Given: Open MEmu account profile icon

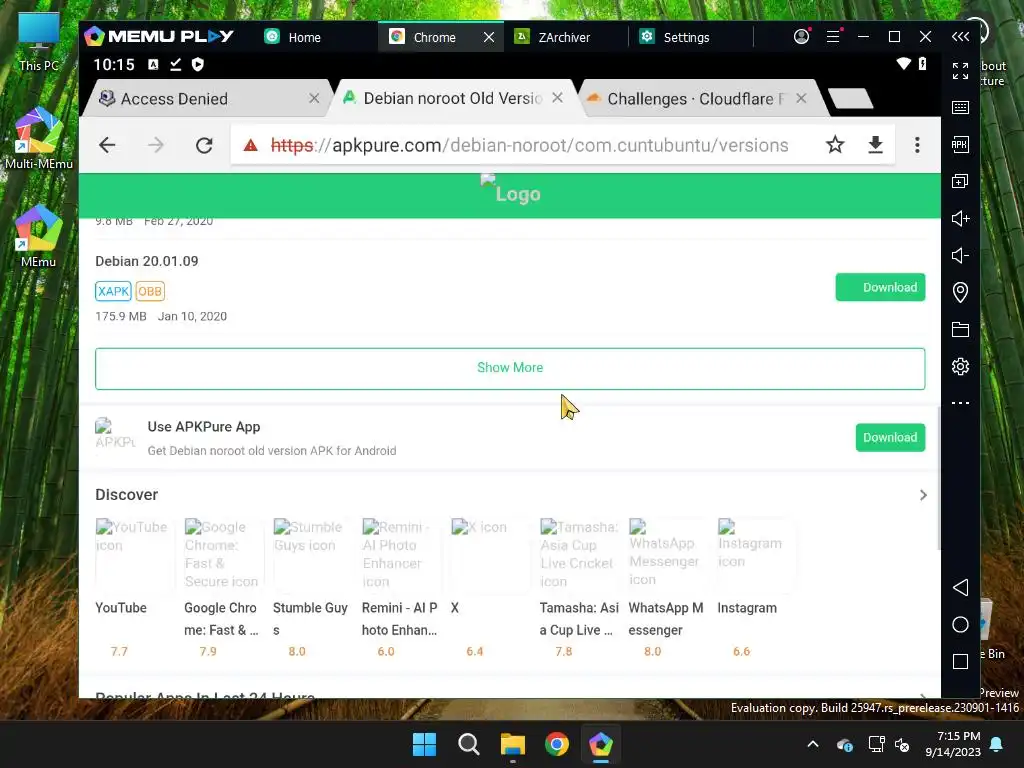Looking at the screenshot, I should pyautogui.click(x=801, y=37).
